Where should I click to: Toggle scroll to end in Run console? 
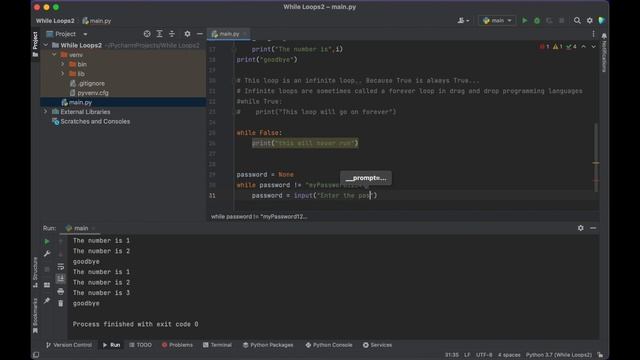(60, 278)
